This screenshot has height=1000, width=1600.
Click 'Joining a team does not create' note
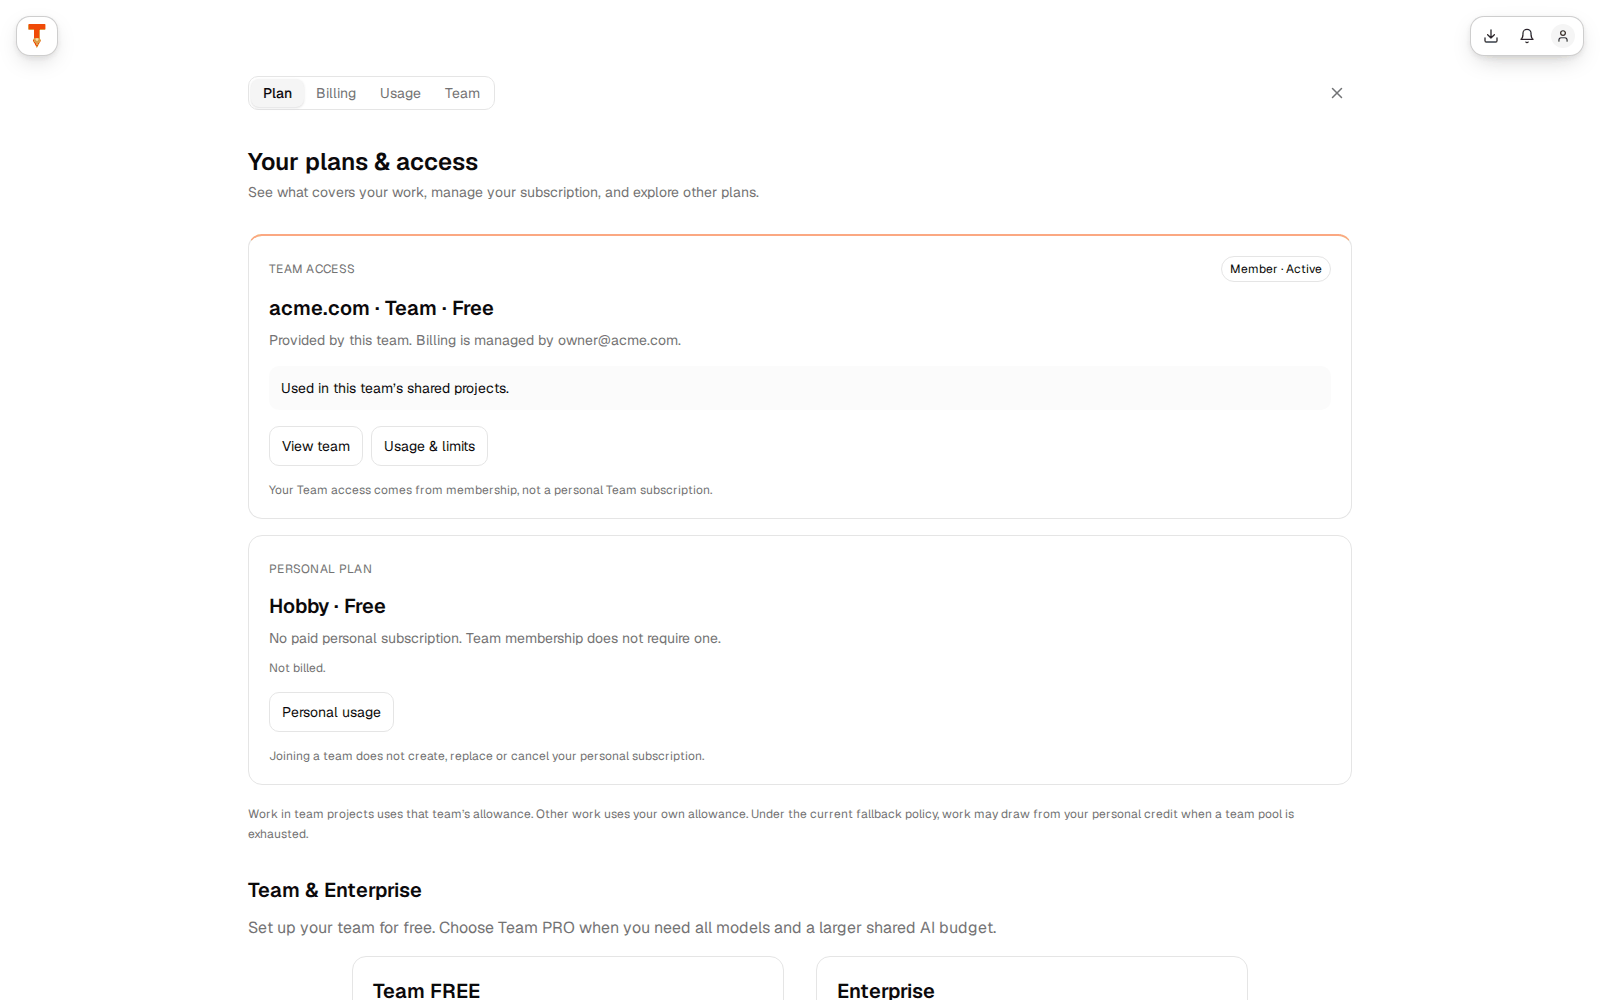(487, 756)
